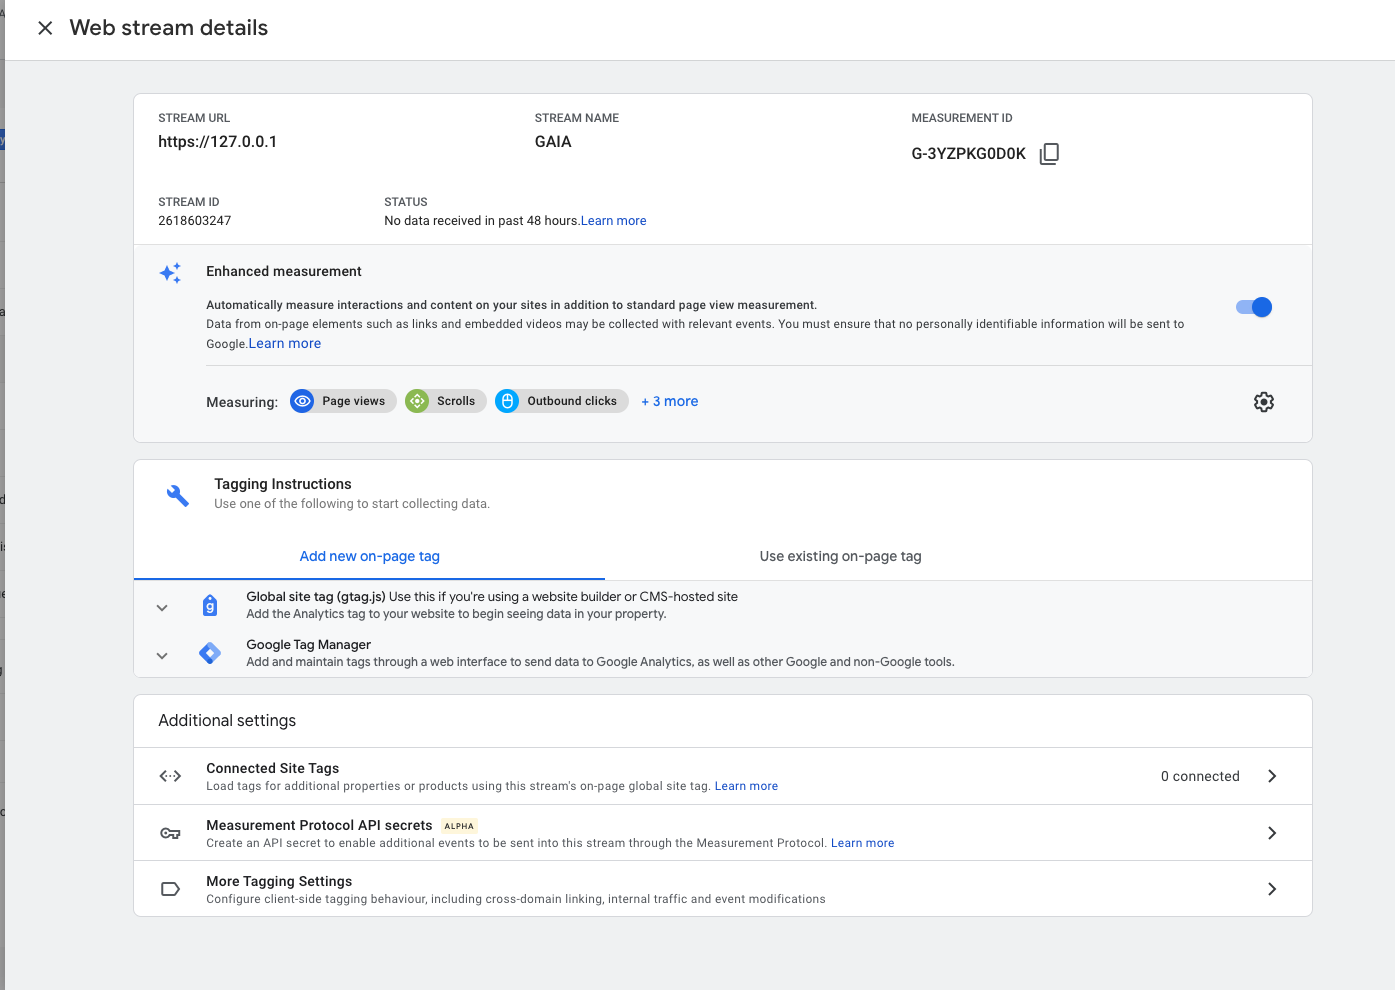Expand the Global site tag chevron
Image resolution: width=1395 pixels, height=990 pixels.
point(162,607)
